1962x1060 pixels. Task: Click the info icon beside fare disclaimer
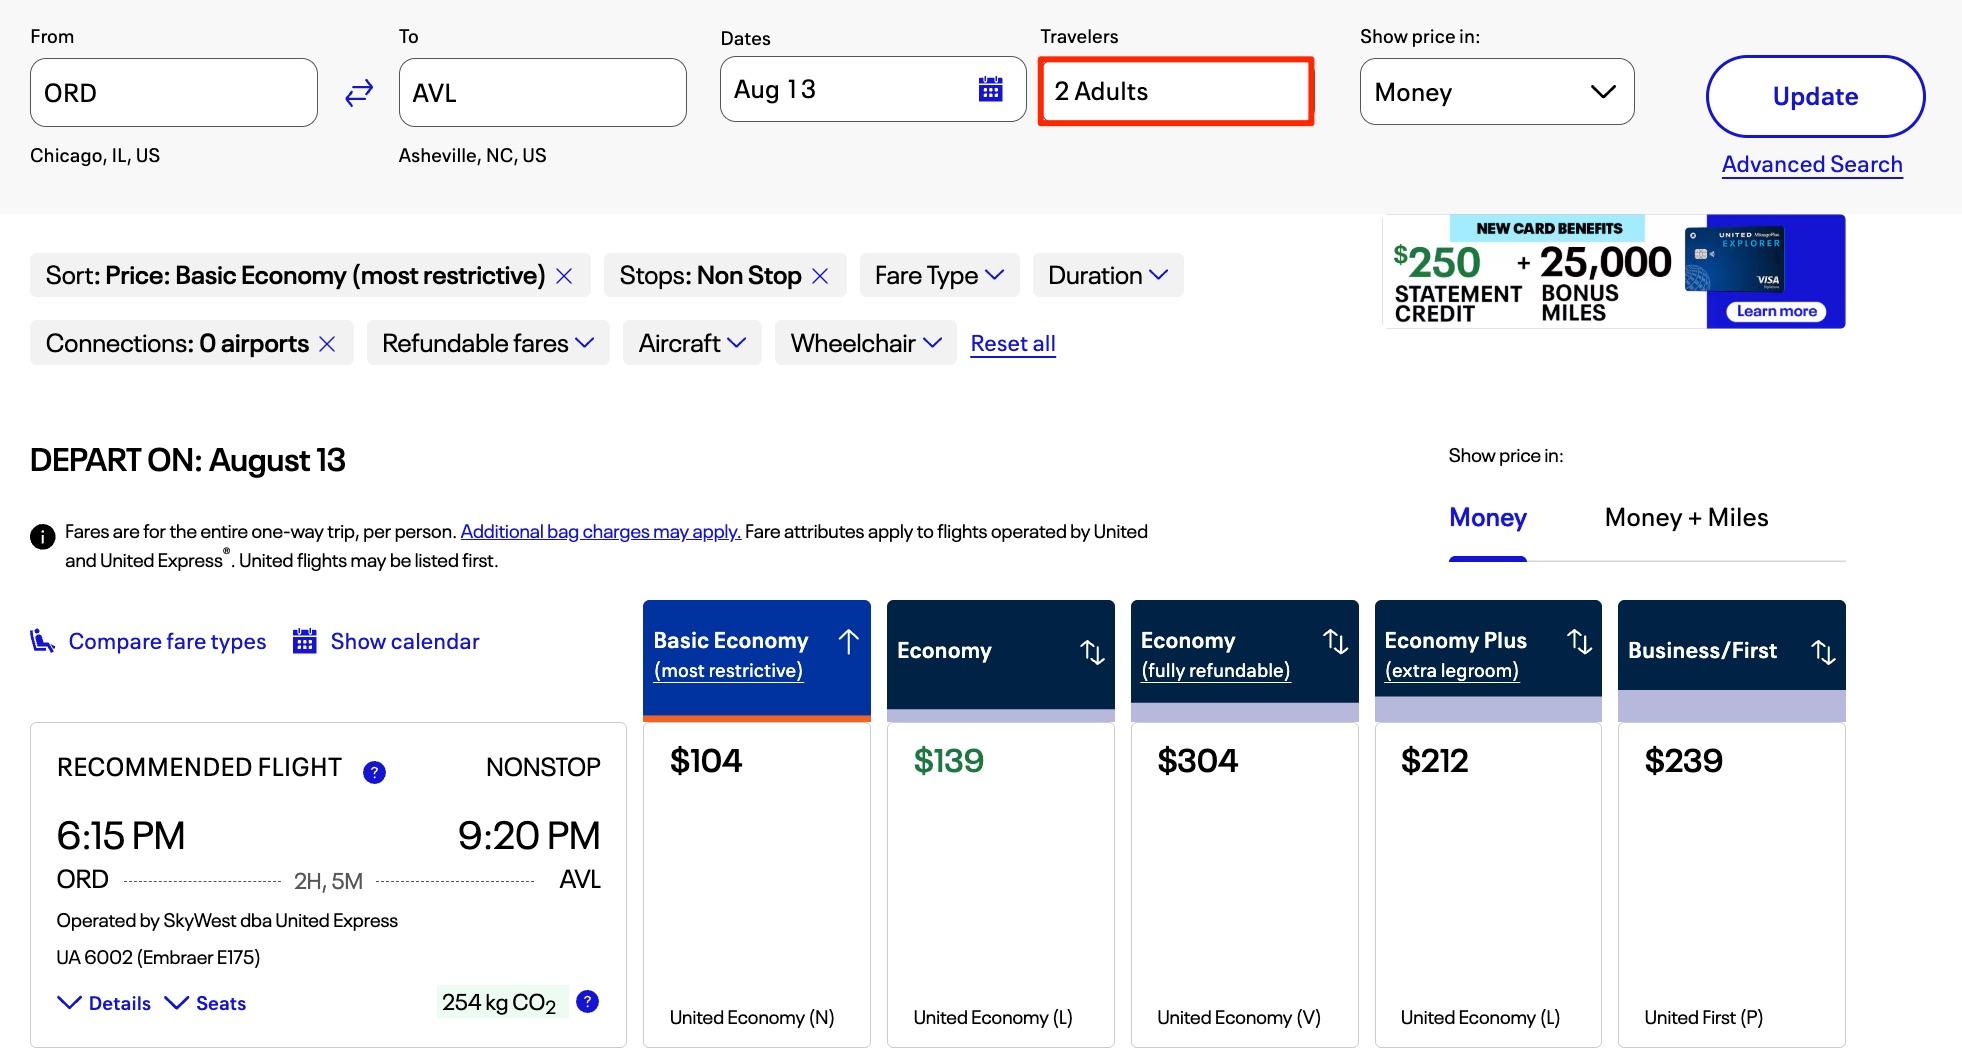[42, 537]
